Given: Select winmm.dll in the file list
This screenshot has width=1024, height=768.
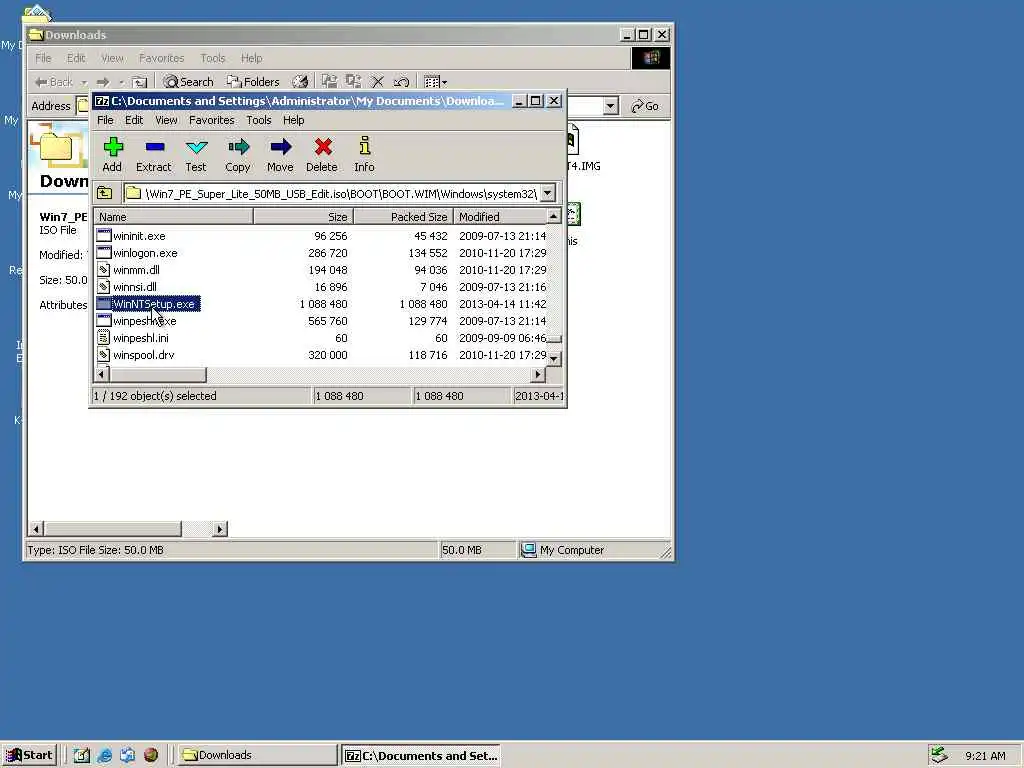Looking at the screenshot, I should [136, 270].
